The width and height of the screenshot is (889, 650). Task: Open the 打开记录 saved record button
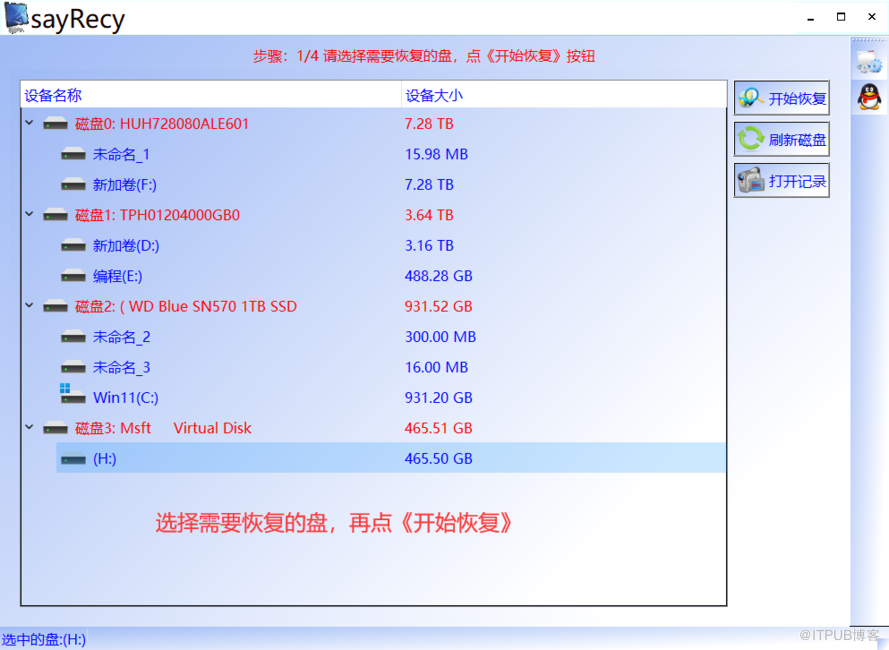[x=781, y=180]
